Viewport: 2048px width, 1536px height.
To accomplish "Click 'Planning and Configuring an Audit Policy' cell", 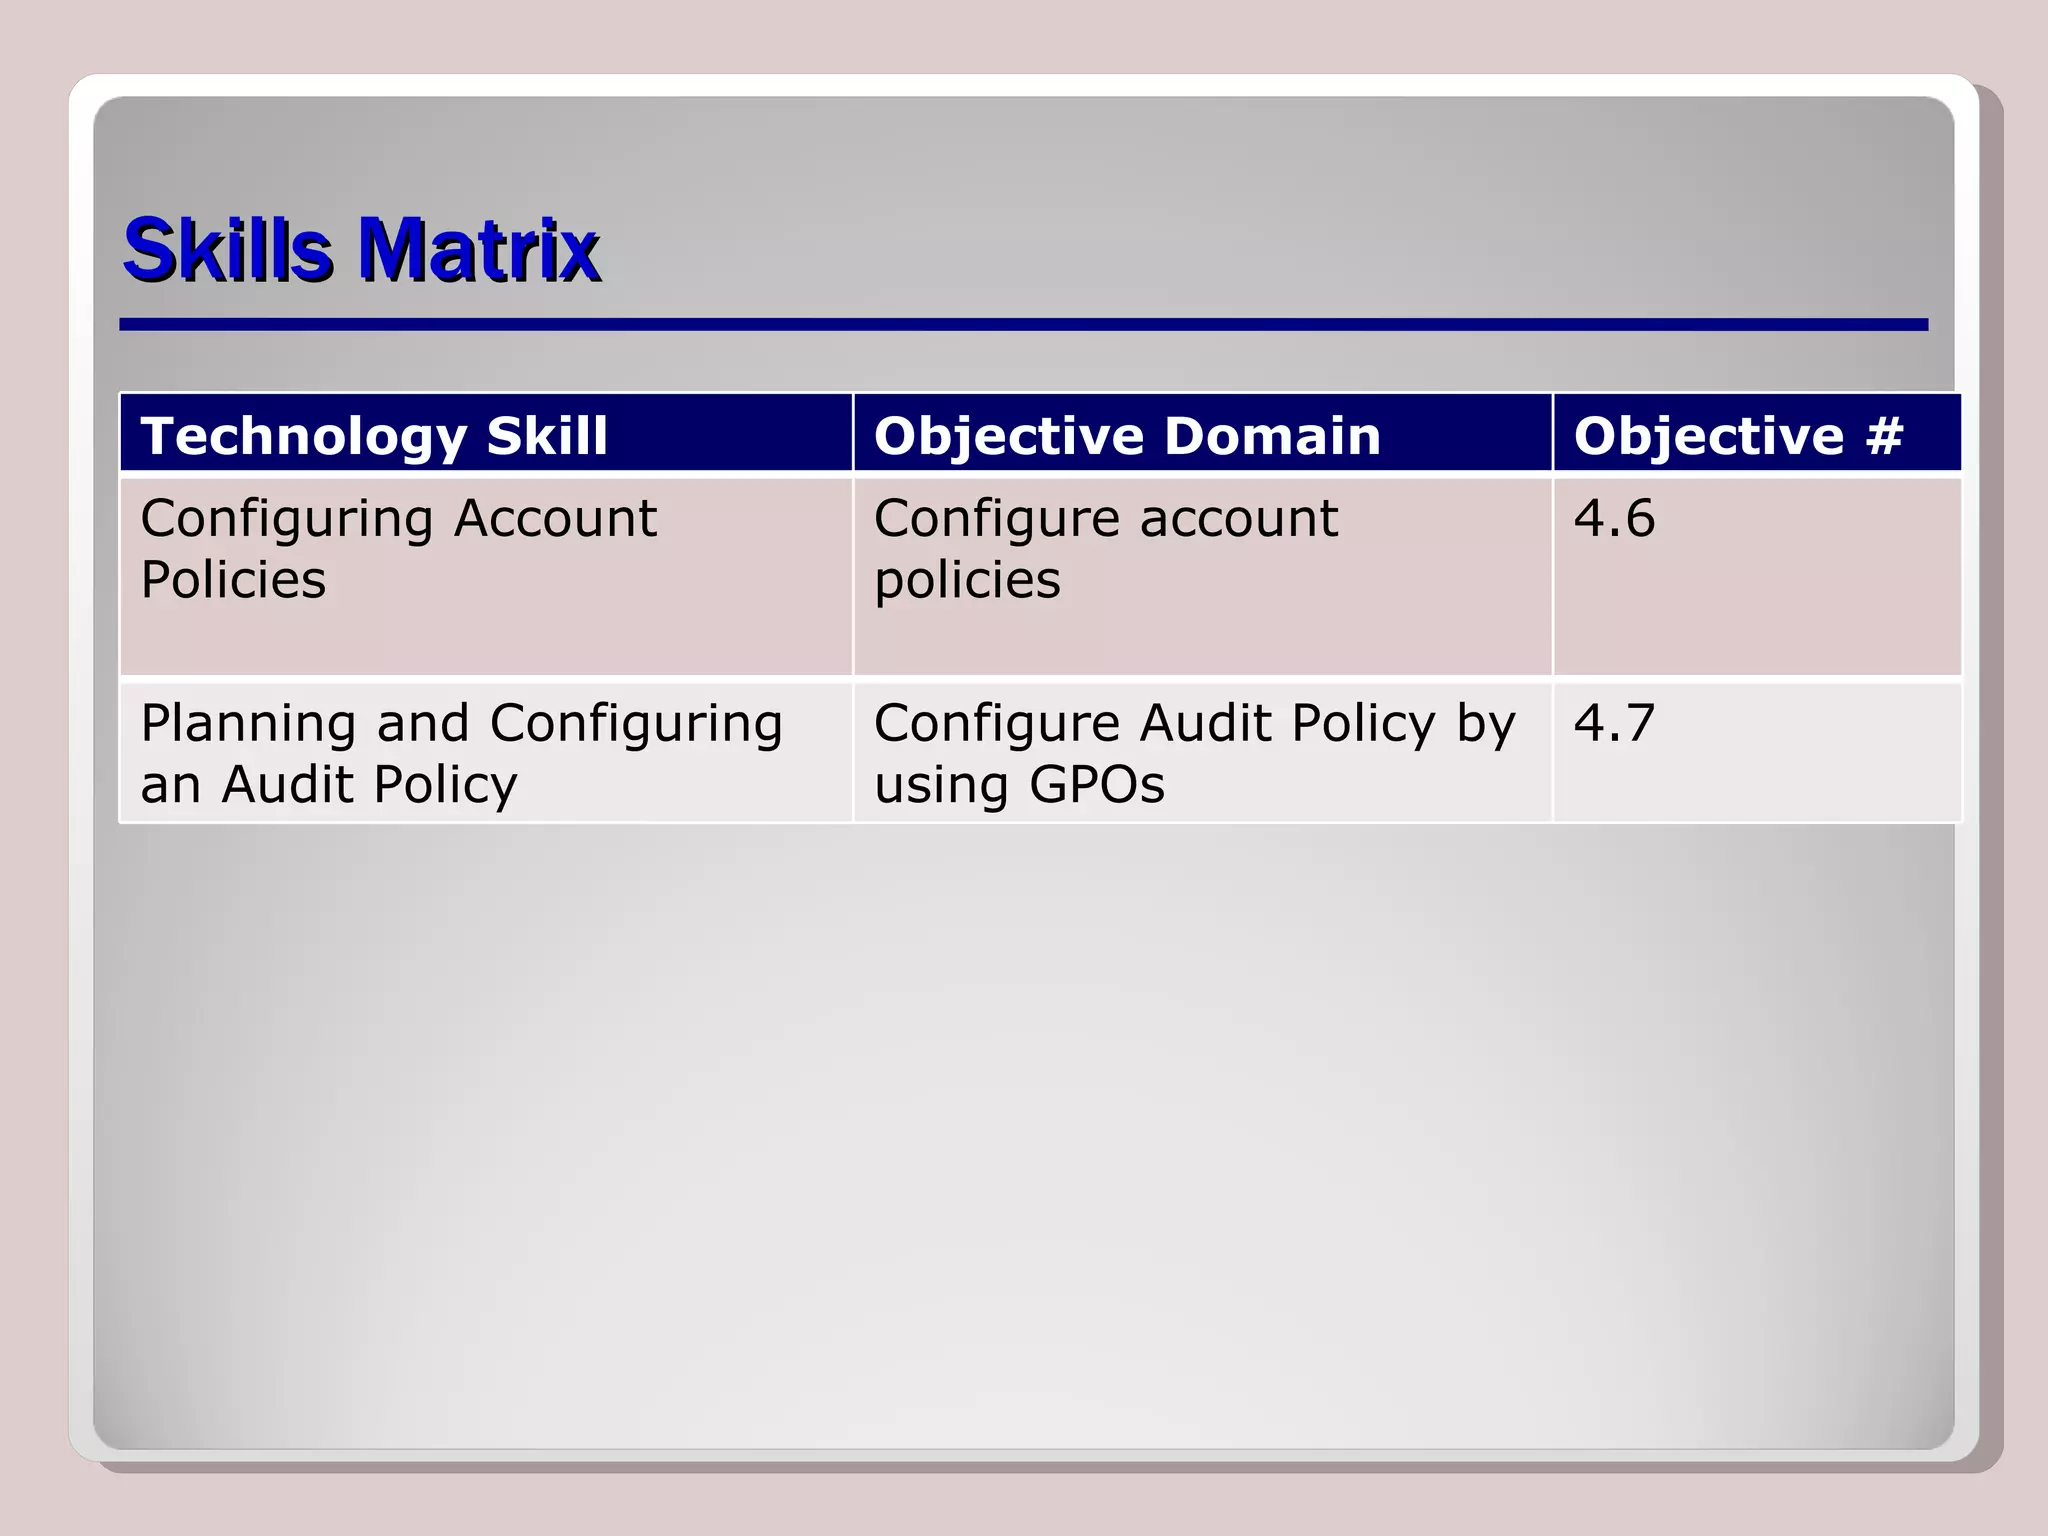I will [486, 752].
